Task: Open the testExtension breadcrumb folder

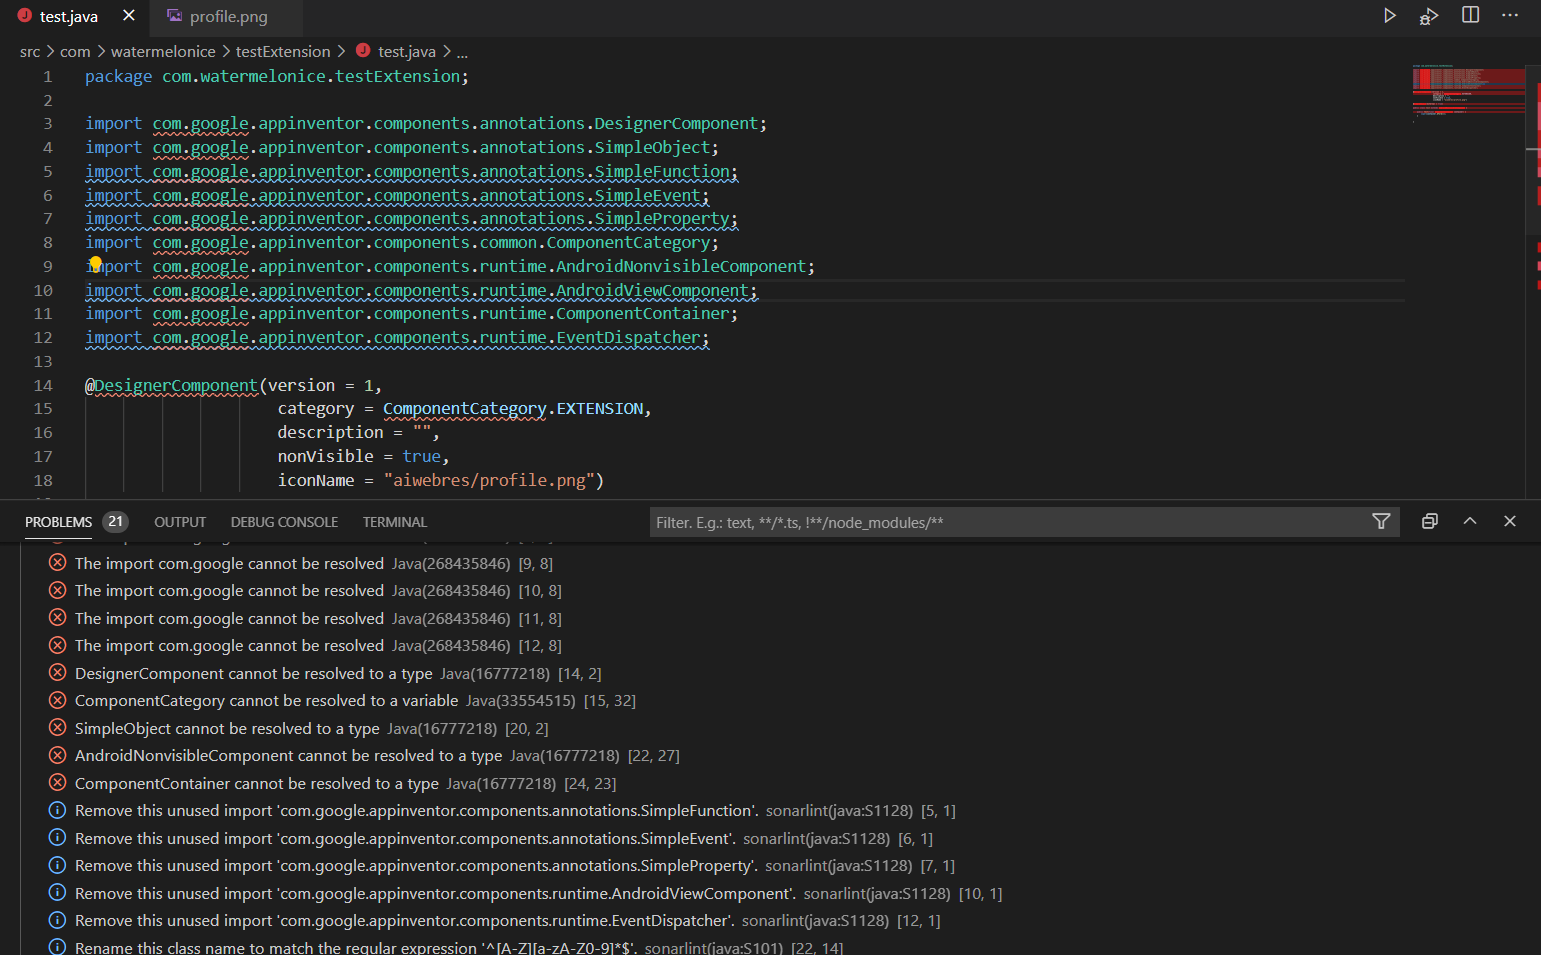Action: tap(283, 52)
